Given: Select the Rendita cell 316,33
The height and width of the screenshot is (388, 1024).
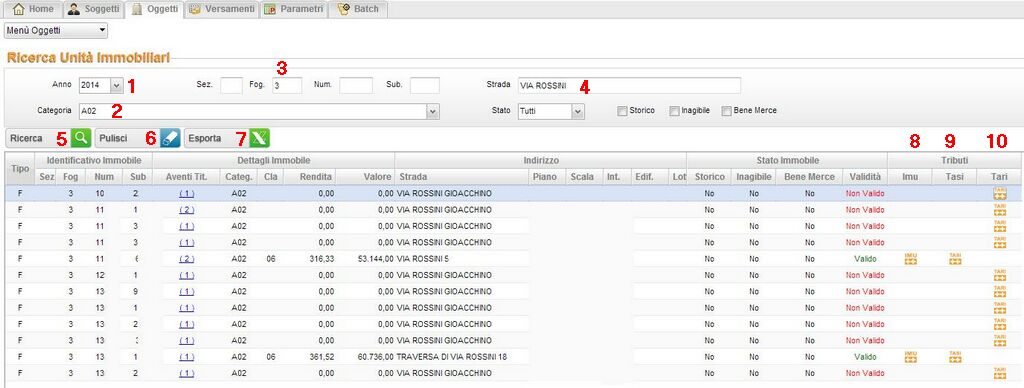Looking at the screenshot, I should (x=323, y=259).
